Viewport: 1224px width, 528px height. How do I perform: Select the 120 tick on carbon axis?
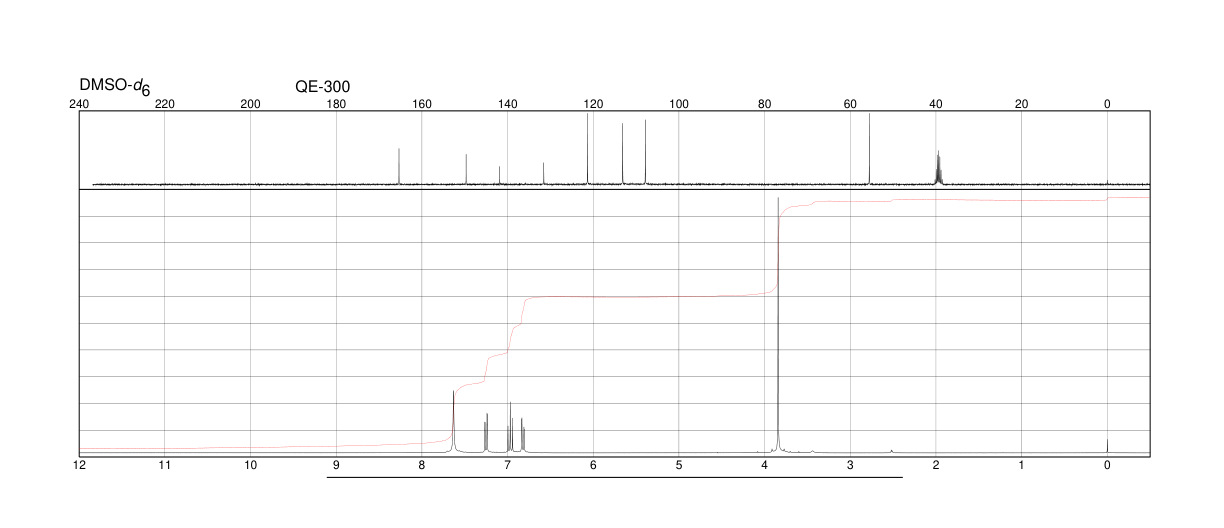click(x=593, y=104)
